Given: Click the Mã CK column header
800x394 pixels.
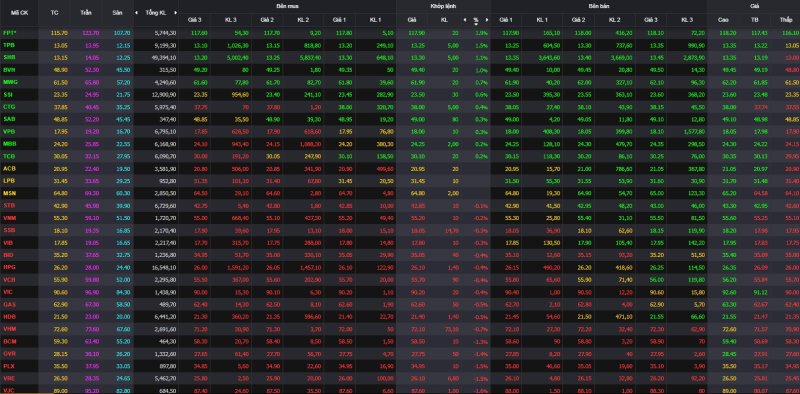Looking at the screenshot, I should pyautogui.click(x=16, y=12).
